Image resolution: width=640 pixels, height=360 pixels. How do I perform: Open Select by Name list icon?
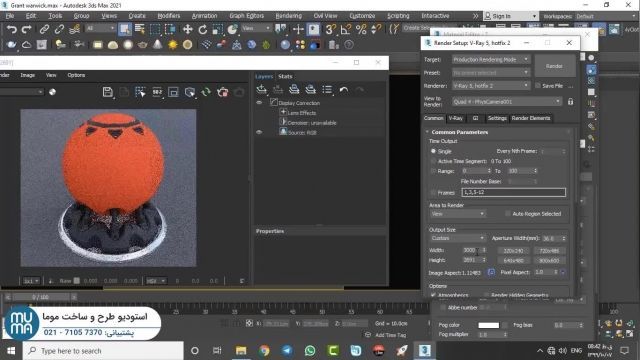[x=140, y=29]
